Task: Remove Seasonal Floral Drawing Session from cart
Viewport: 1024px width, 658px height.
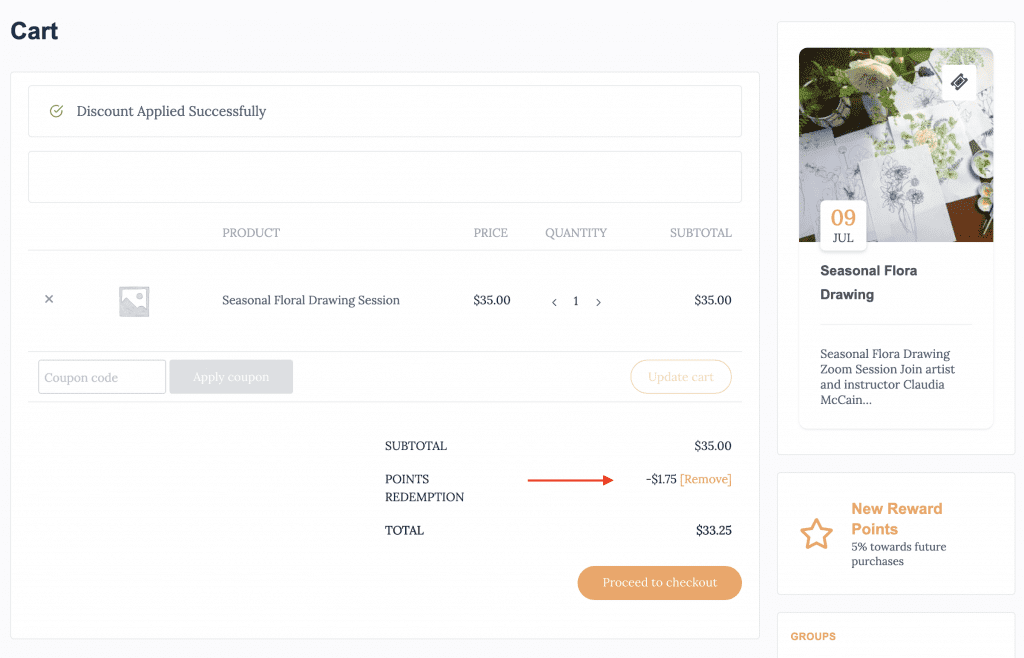Action: point(49,299)
